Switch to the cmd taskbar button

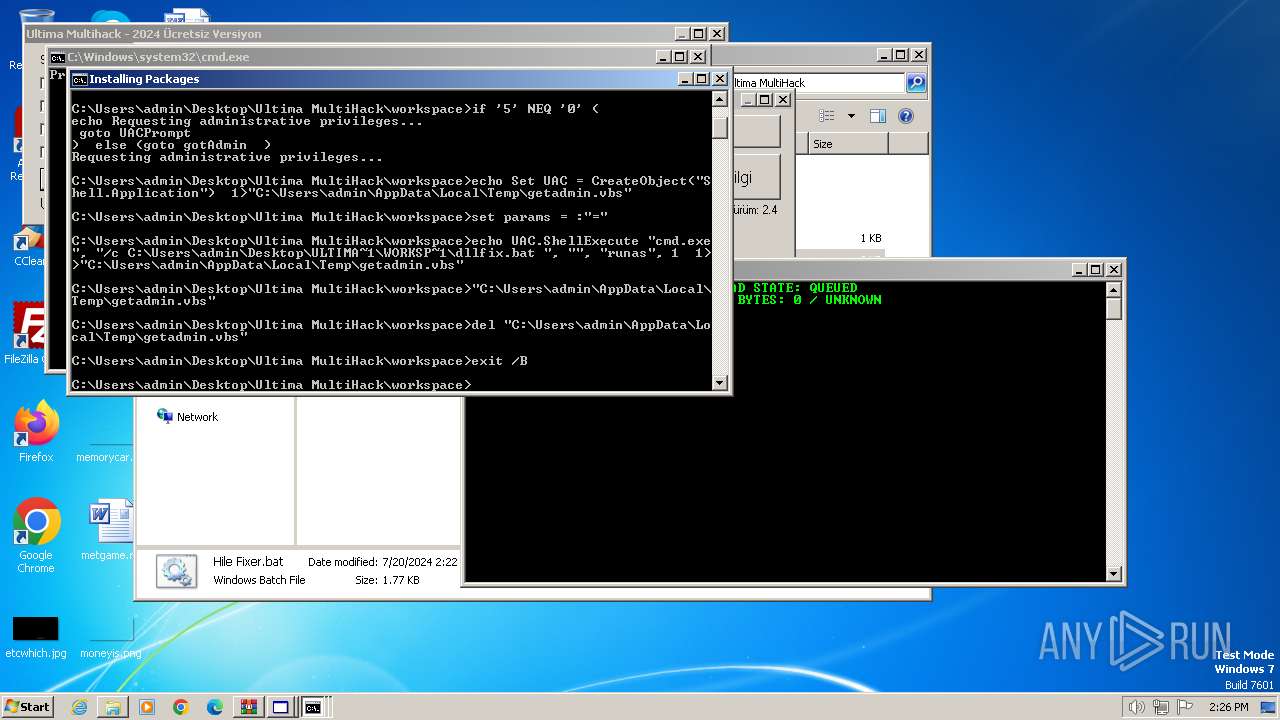(314, 707)
